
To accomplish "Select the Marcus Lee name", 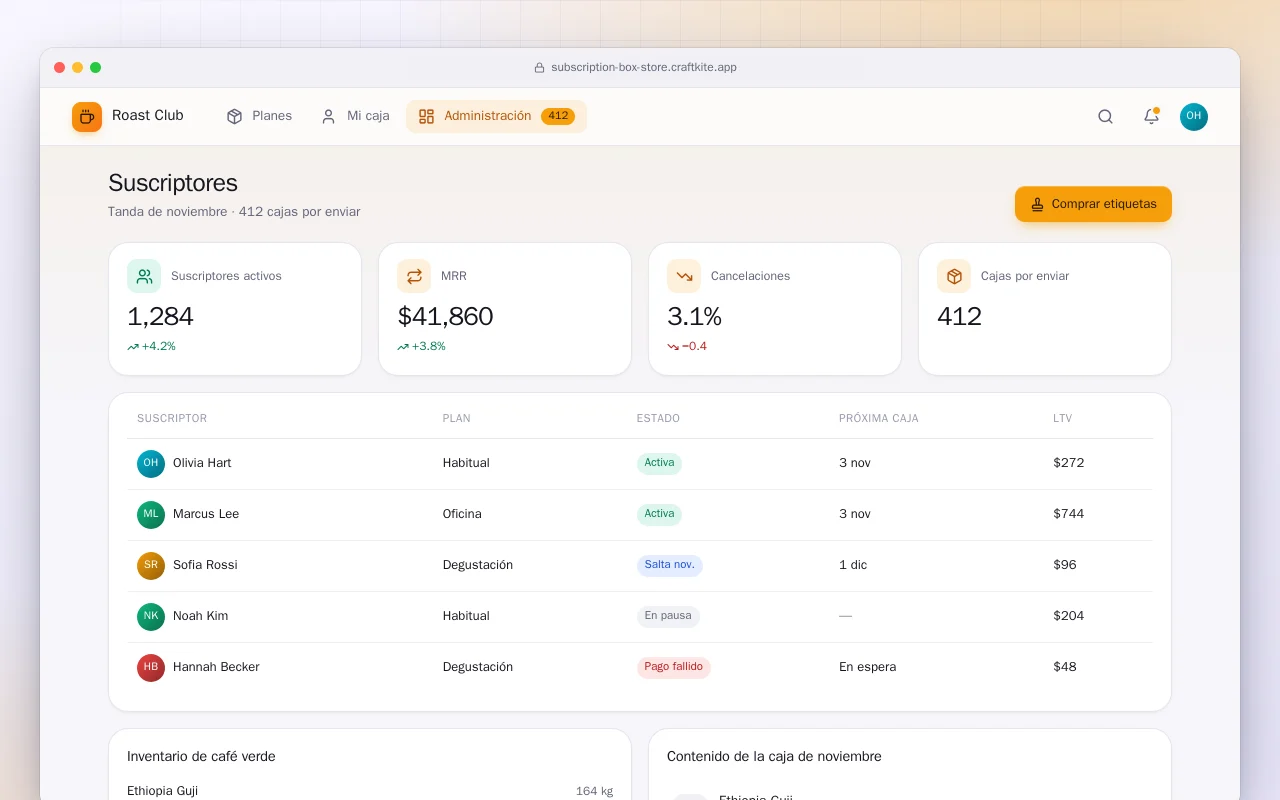I will (x=206, y=514).
